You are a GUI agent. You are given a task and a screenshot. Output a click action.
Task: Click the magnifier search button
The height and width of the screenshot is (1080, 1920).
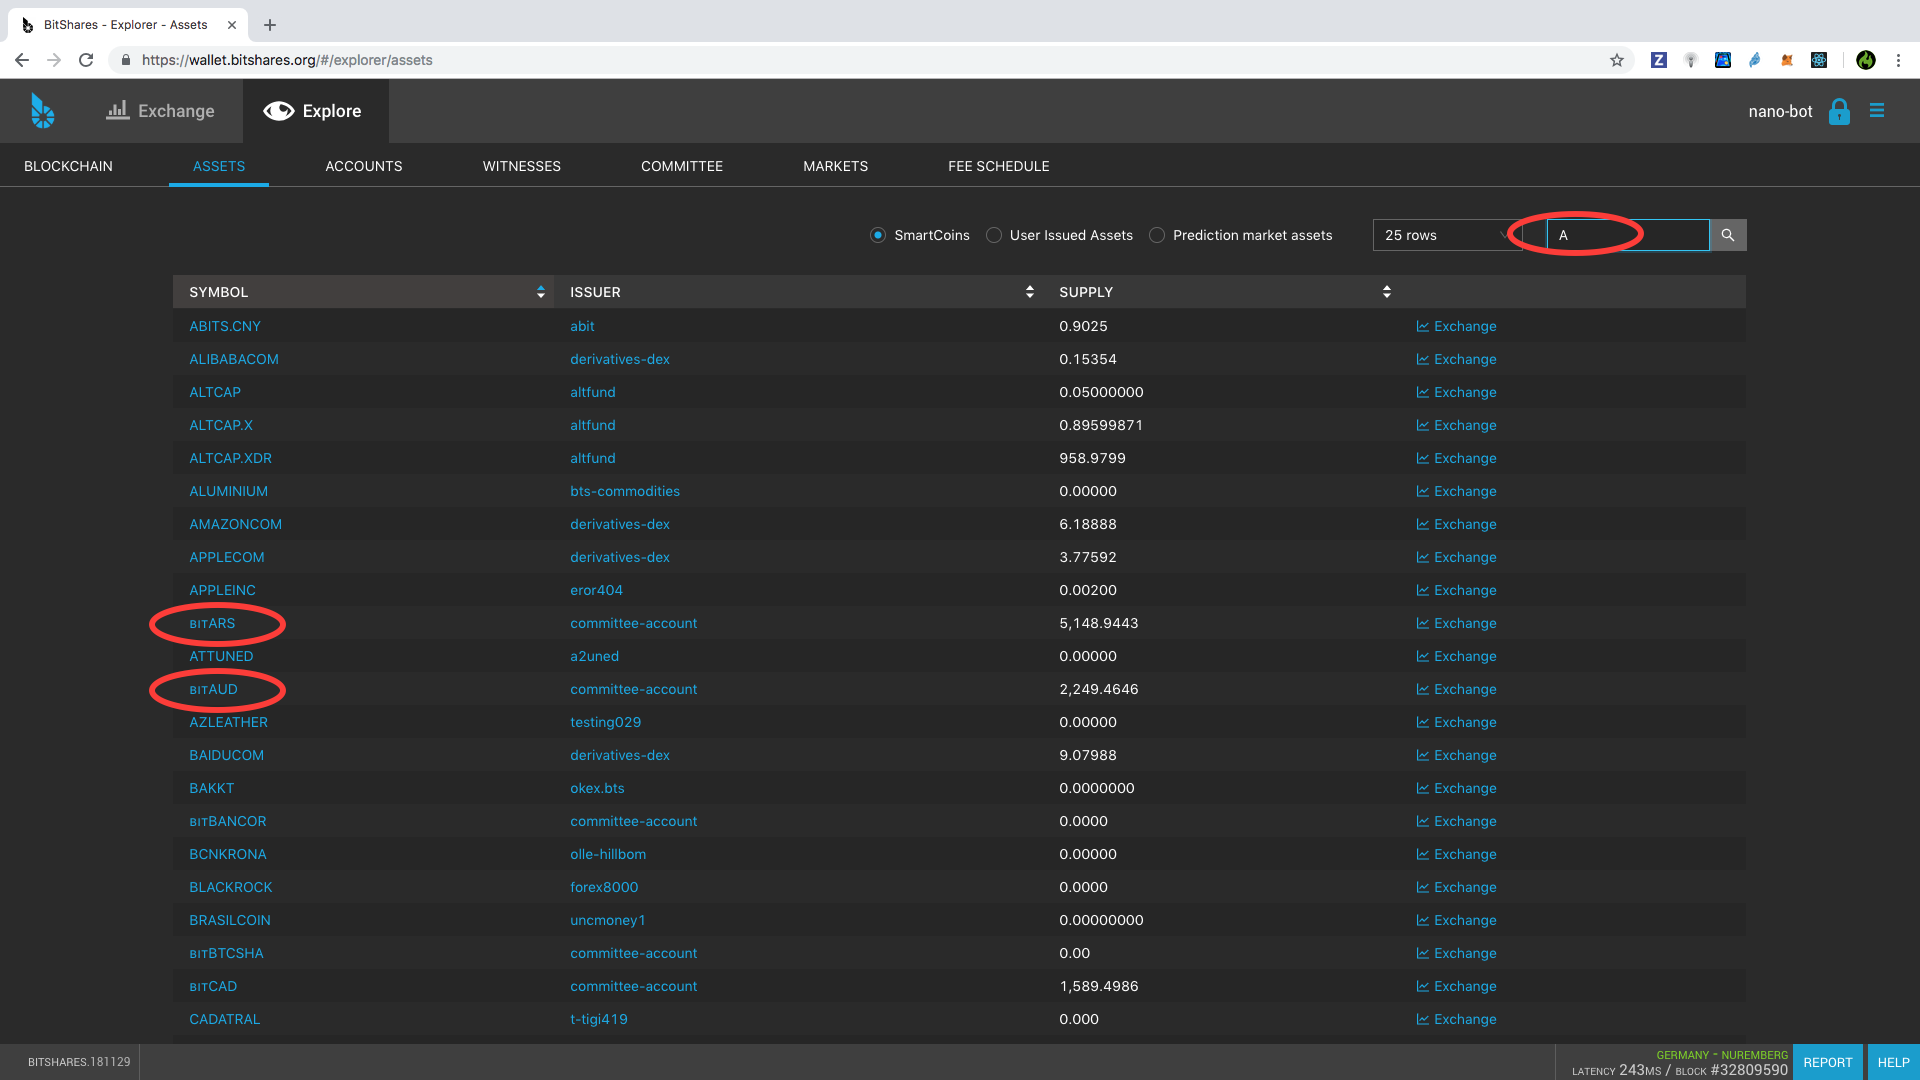(1728, 235)
